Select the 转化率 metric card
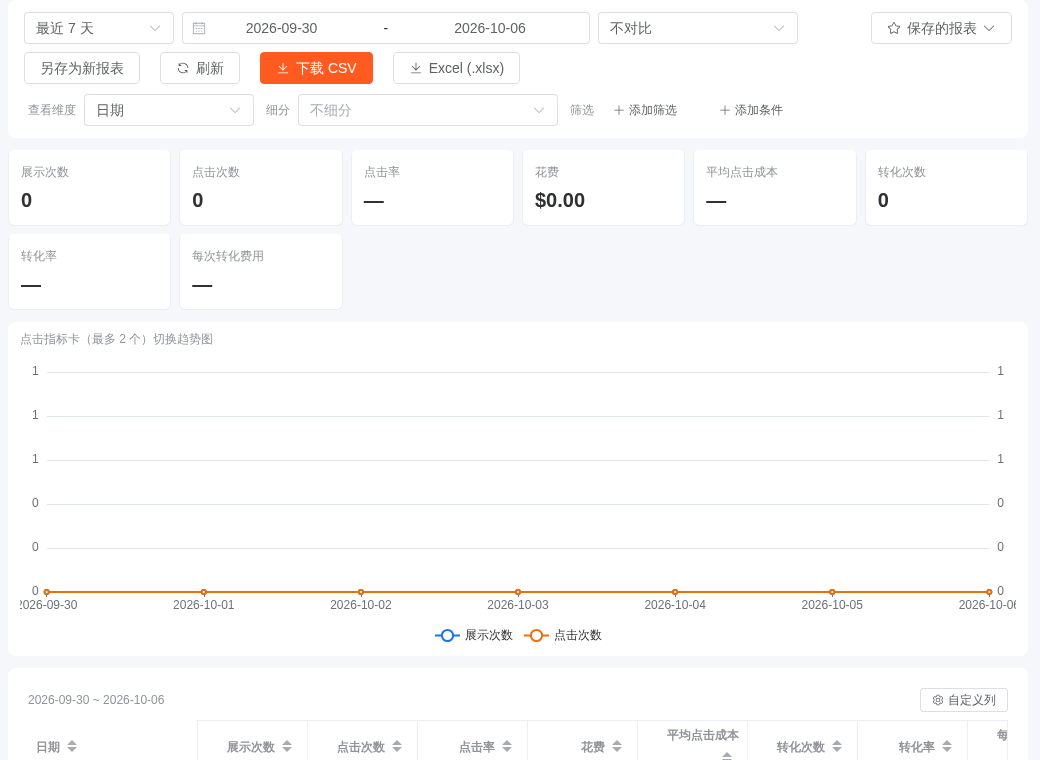Screen dimensions: 1040x760 coord(90,272)
